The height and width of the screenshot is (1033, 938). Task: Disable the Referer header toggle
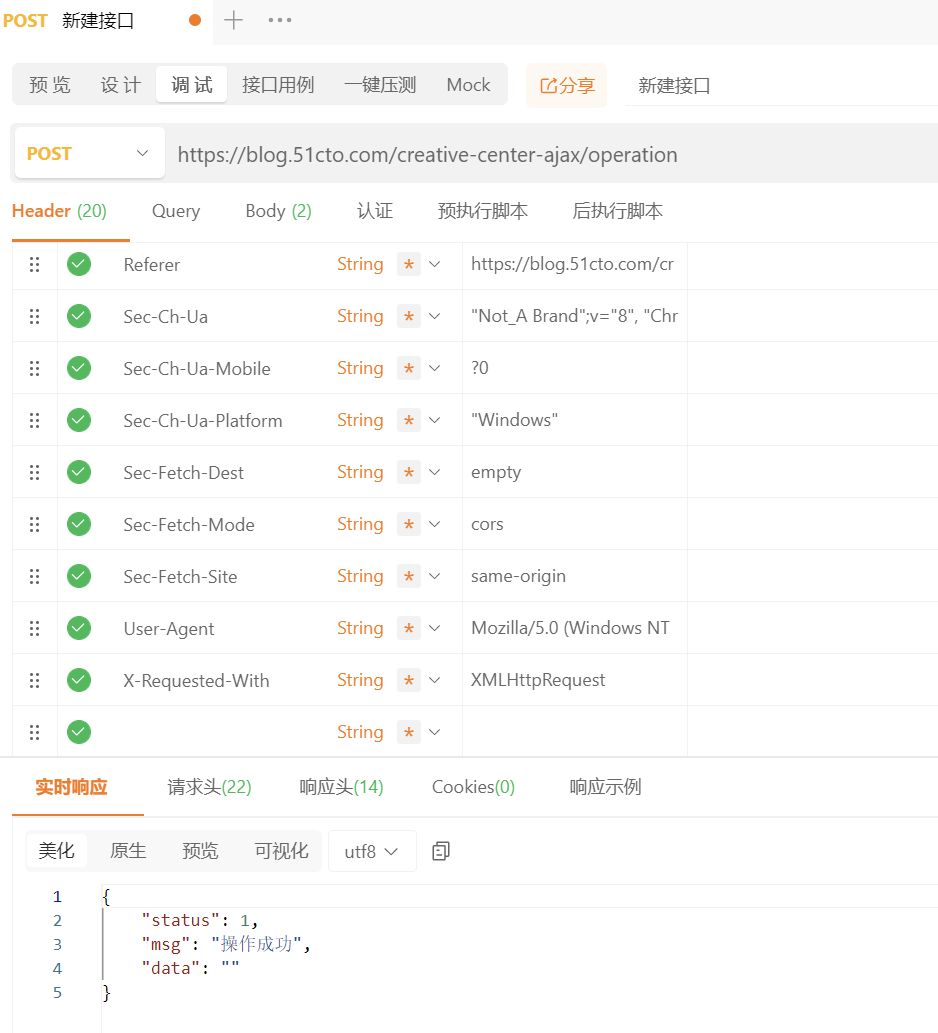79,264
